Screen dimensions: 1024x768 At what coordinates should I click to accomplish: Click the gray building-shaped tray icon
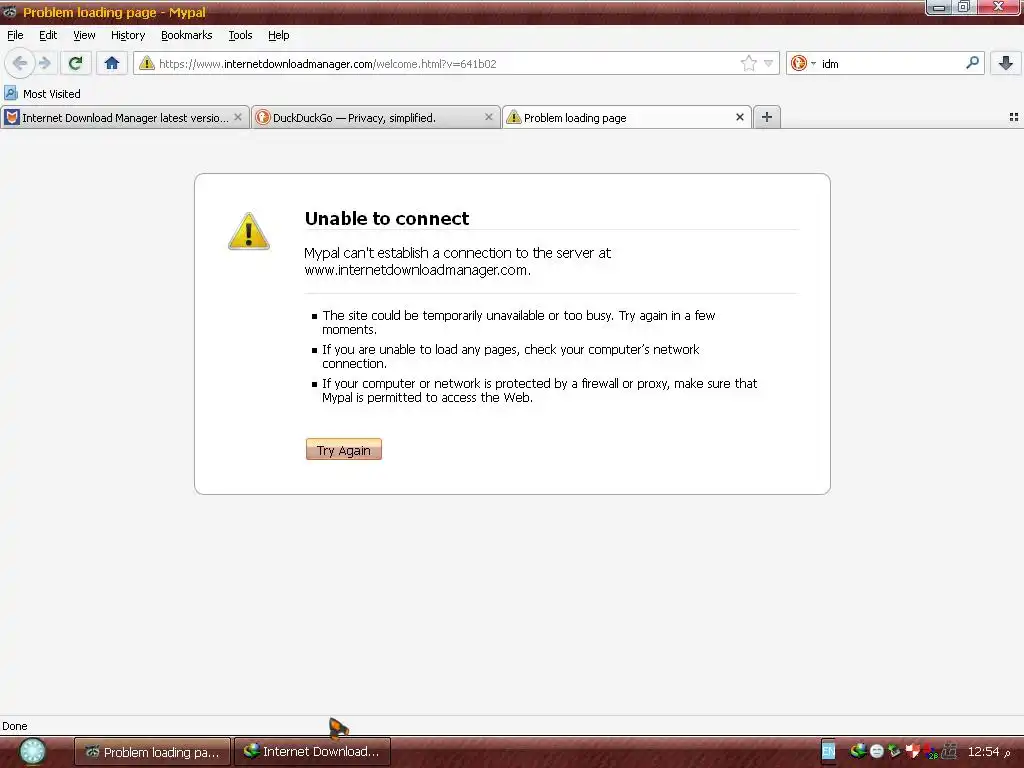949,751
